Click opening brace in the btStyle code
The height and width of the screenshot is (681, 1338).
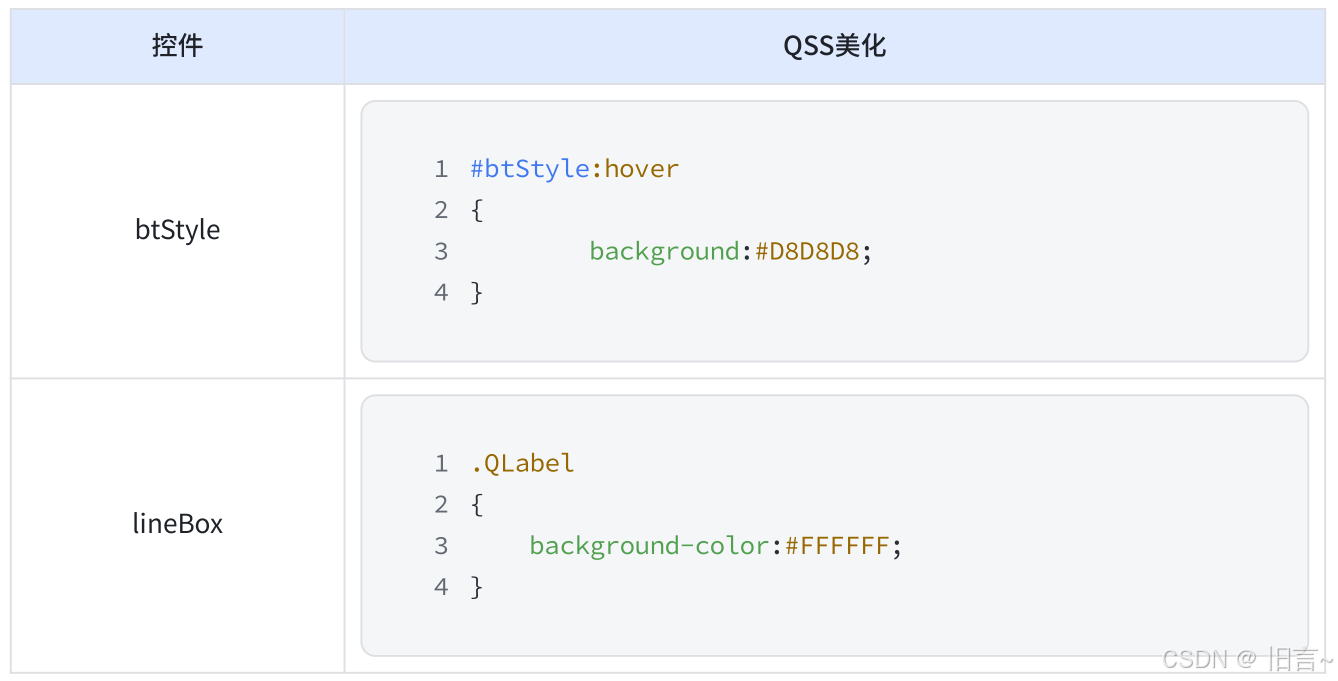[477, 211]
